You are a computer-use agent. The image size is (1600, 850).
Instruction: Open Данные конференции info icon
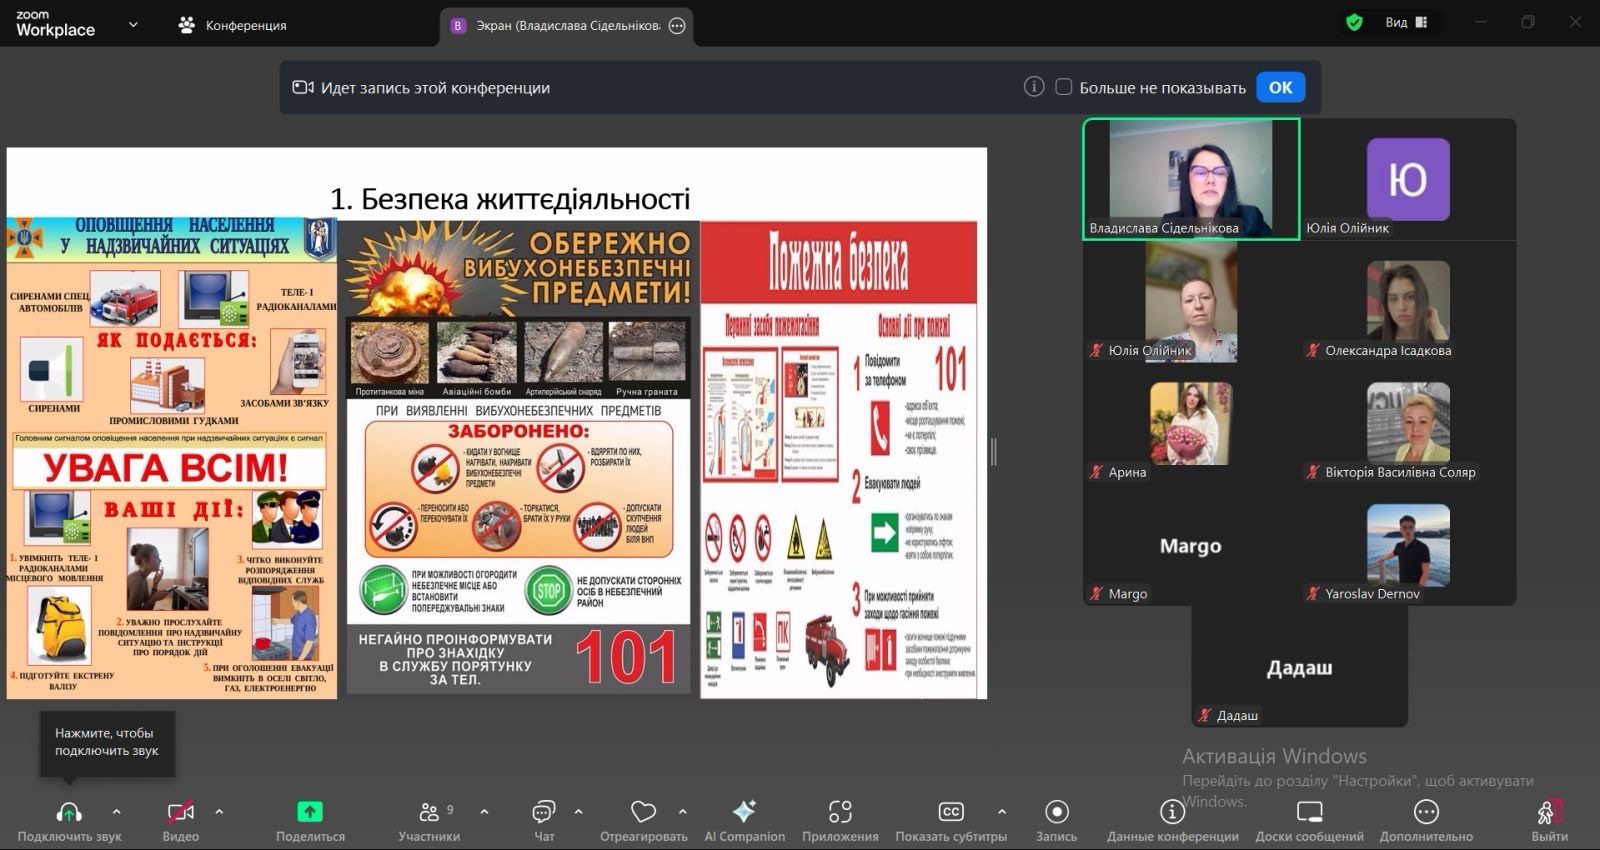click(1172, 812)
